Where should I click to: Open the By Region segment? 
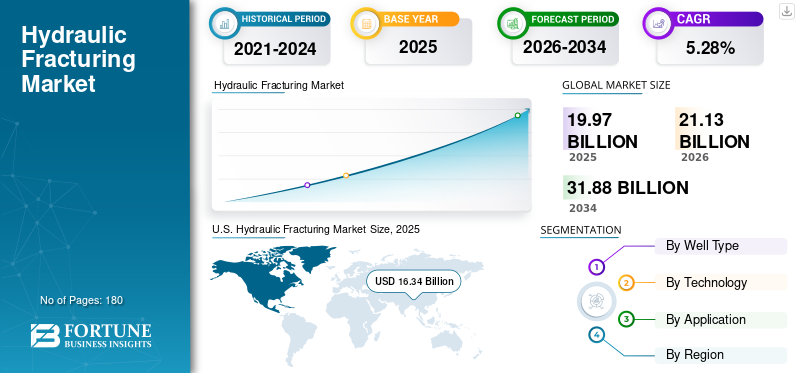coord(720,355)
